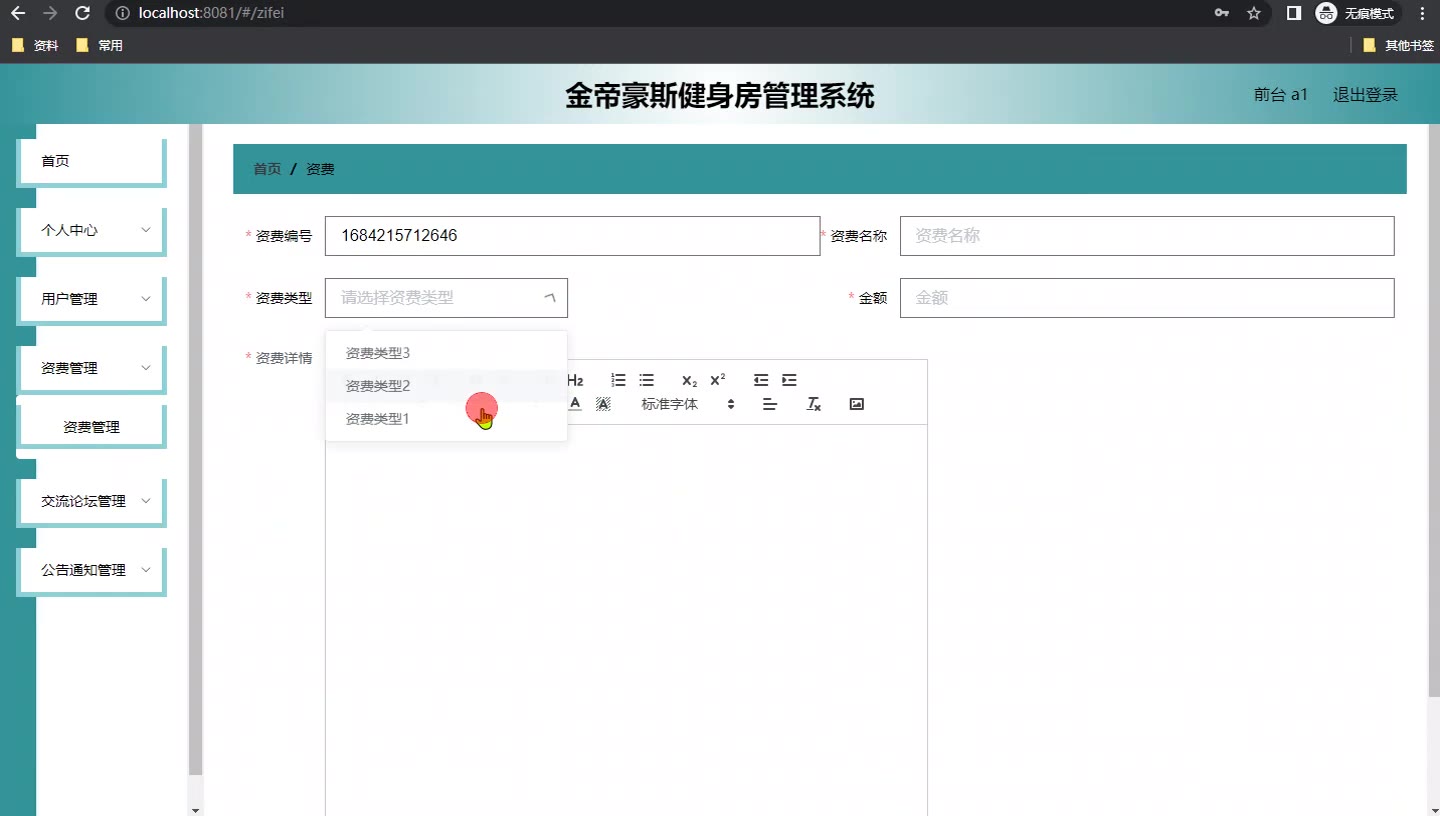This screenshot has width=1440, height=816.
Task: Click the 资费名称 input field
Action: point(1147,236)
